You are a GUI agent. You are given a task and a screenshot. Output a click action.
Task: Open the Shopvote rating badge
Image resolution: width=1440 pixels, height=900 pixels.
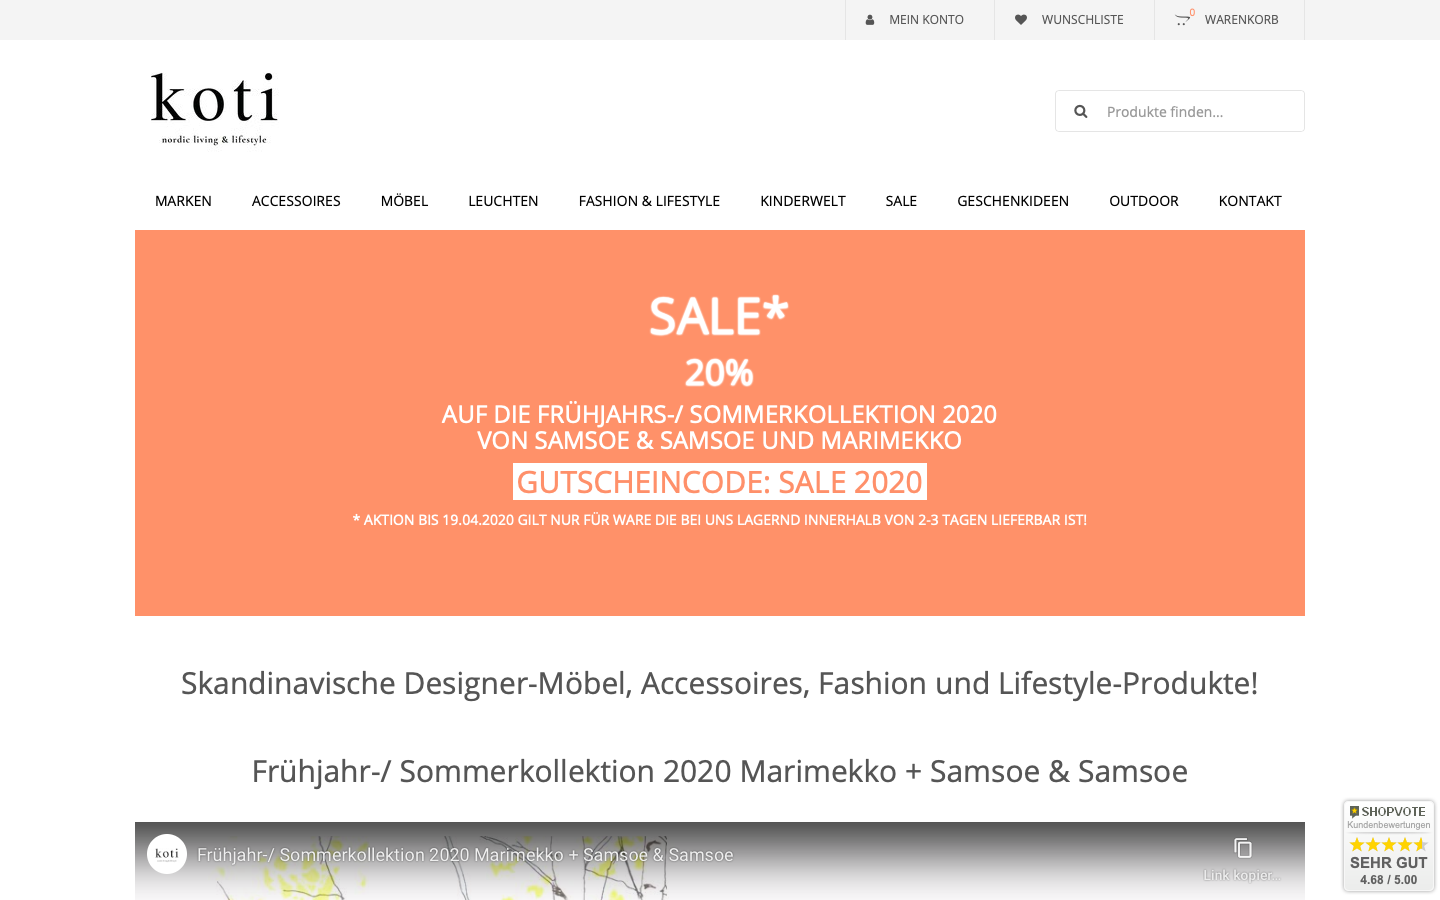pyautogui.click(x=1389, y=846)
